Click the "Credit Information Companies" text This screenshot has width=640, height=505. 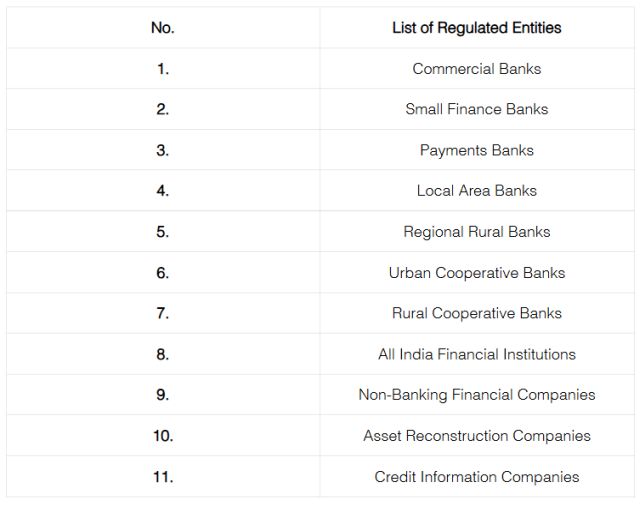[x=476, y=477]
